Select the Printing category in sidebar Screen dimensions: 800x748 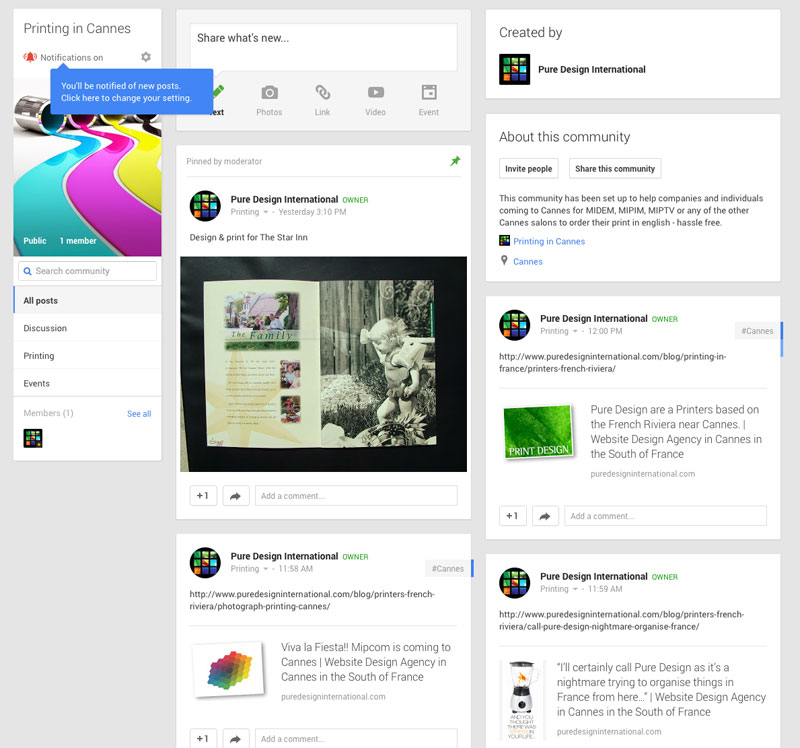87,356
